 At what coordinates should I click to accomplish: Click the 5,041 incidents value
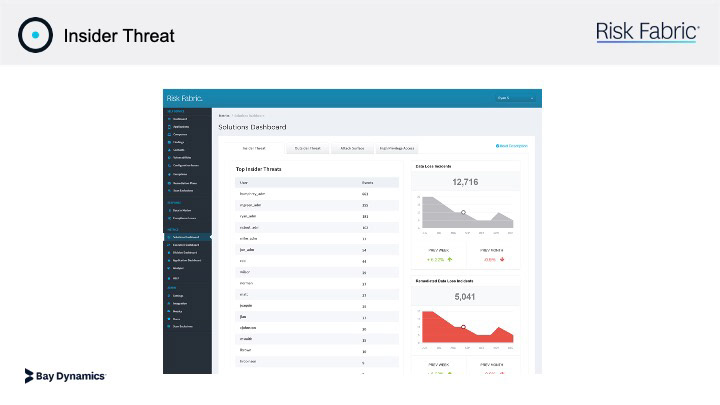[x=465, y=297]
